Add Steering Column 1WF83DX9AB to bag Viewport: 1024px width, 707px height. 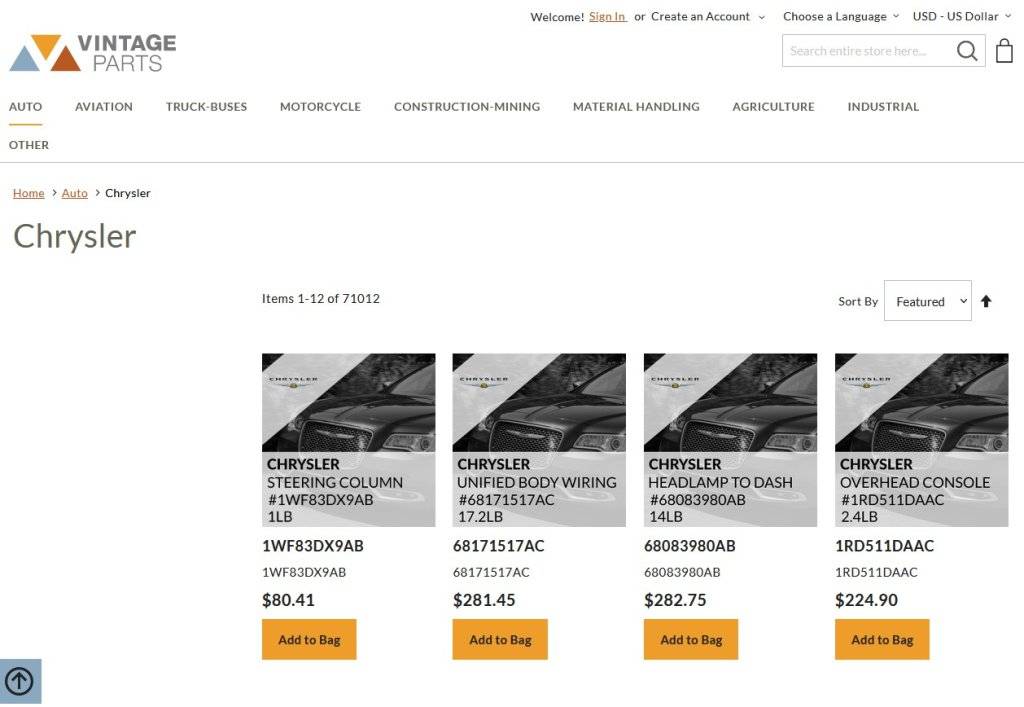click(309, 640)
